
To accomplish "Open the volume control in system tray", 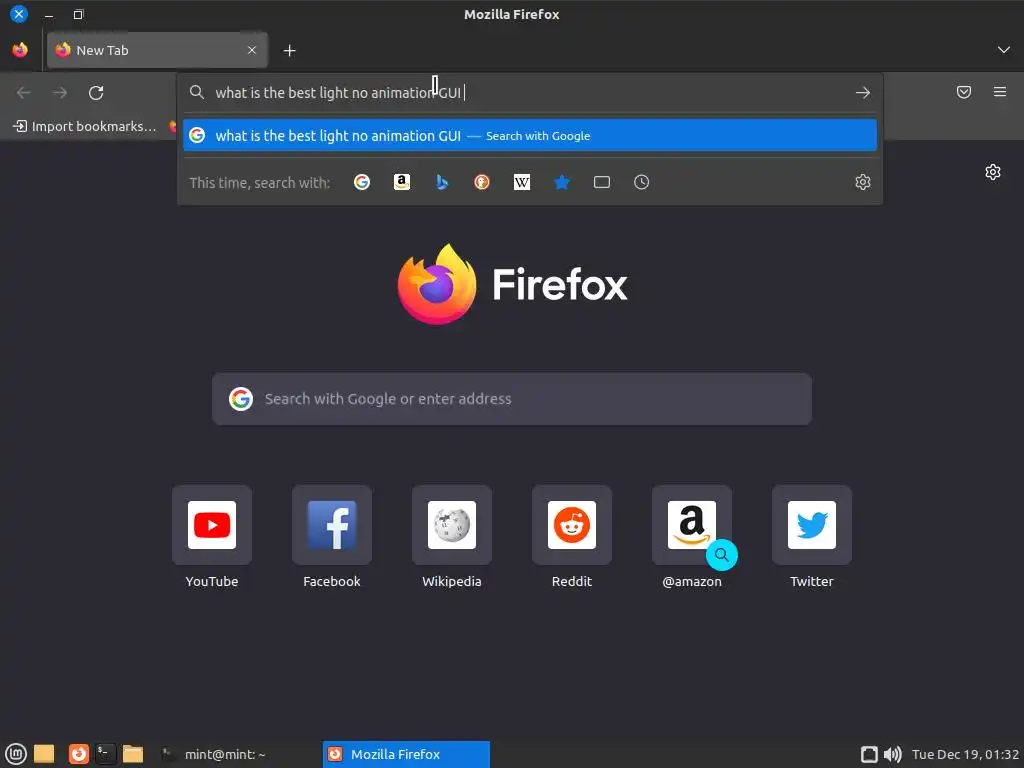I will point(893,754).
